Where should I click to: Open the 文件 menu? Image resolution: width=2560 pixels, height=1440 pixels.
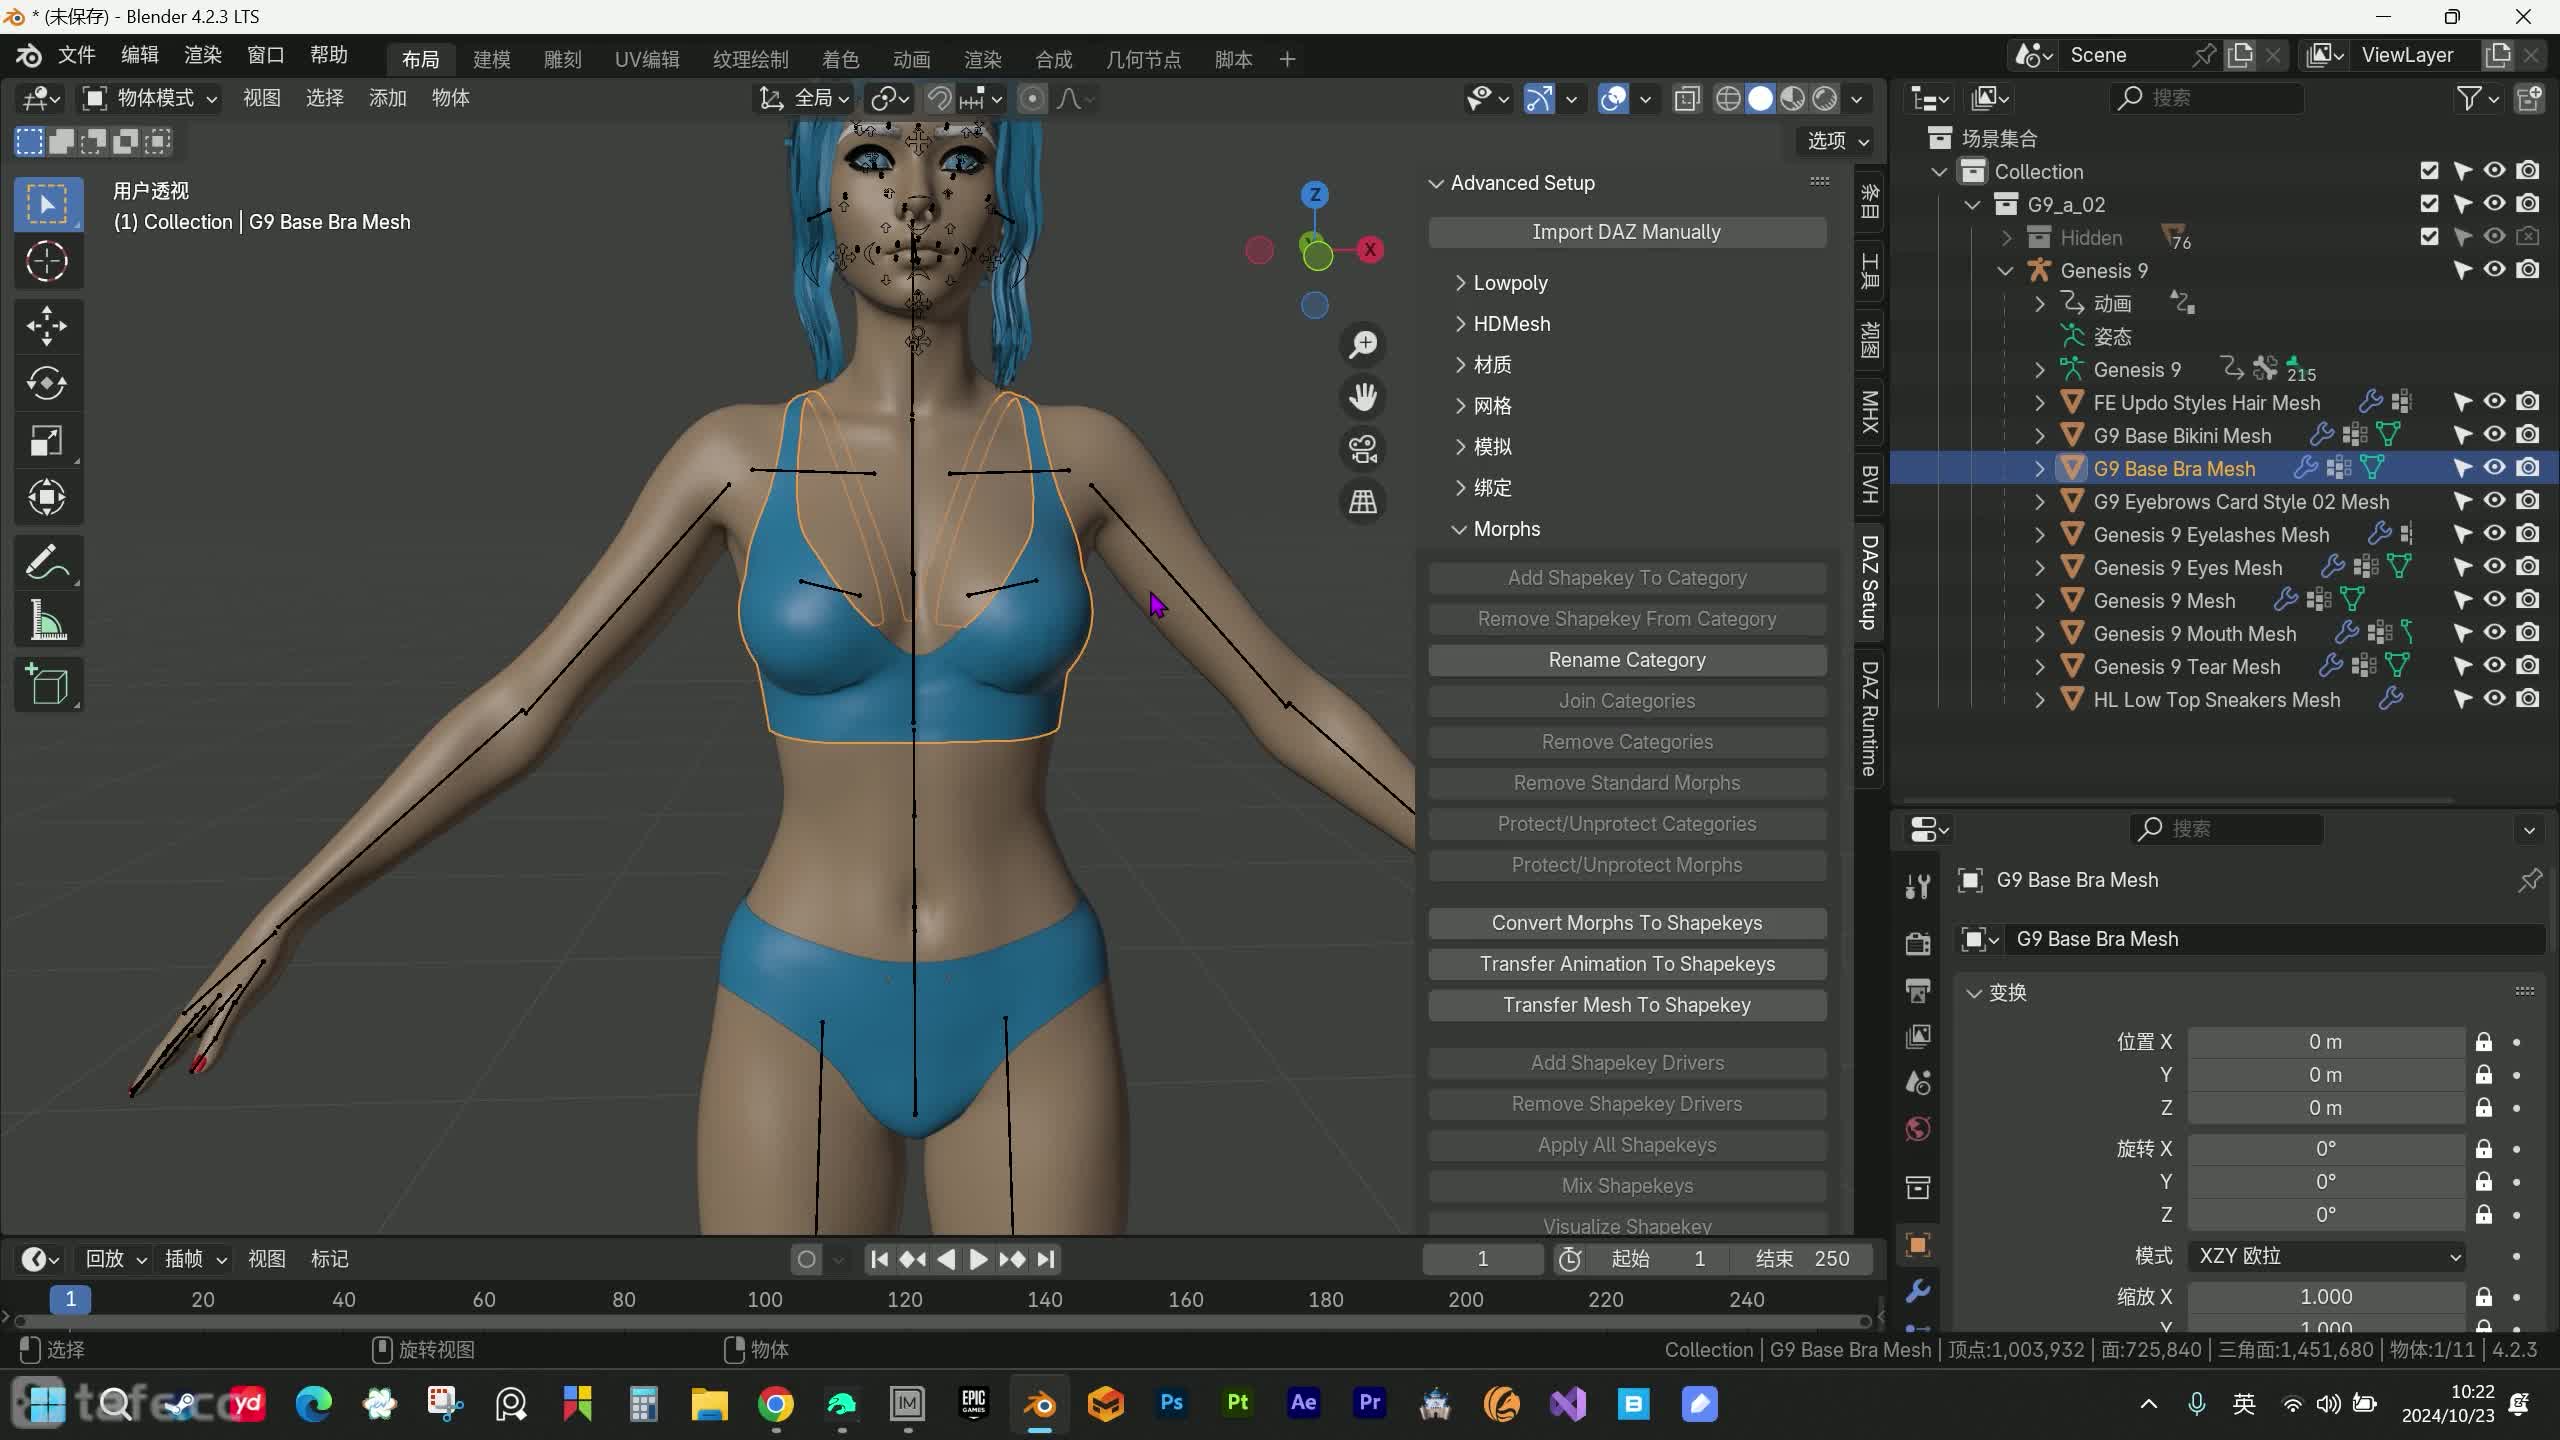(x=77, y=56)
